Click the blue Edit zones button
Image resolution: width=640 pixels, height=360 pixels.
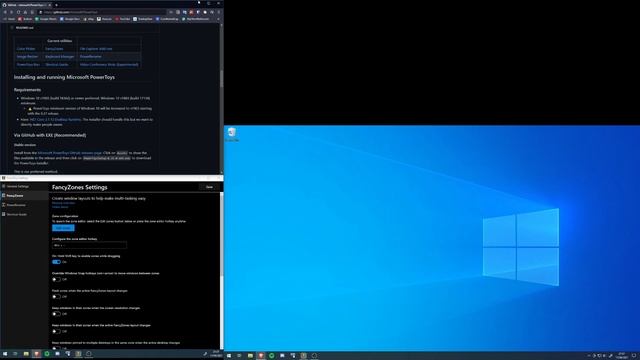(63, 228)
